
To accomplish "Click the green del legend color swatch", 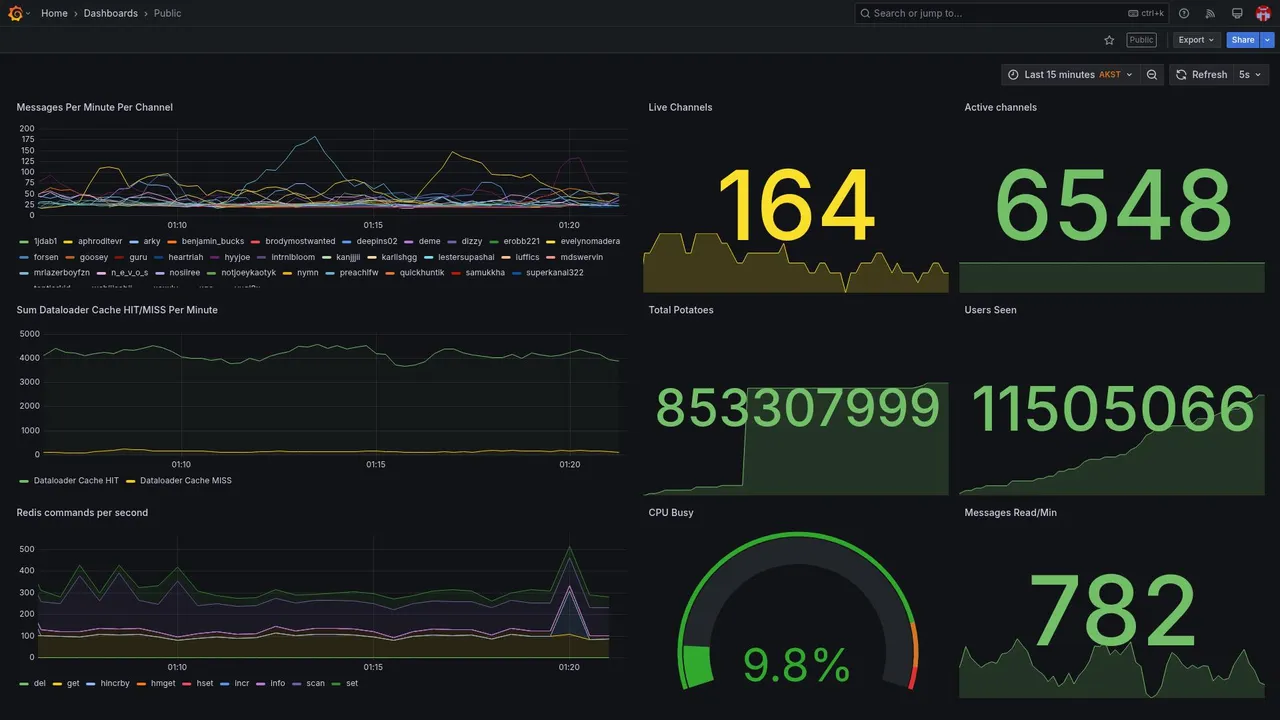I will [x=24, y=684].
